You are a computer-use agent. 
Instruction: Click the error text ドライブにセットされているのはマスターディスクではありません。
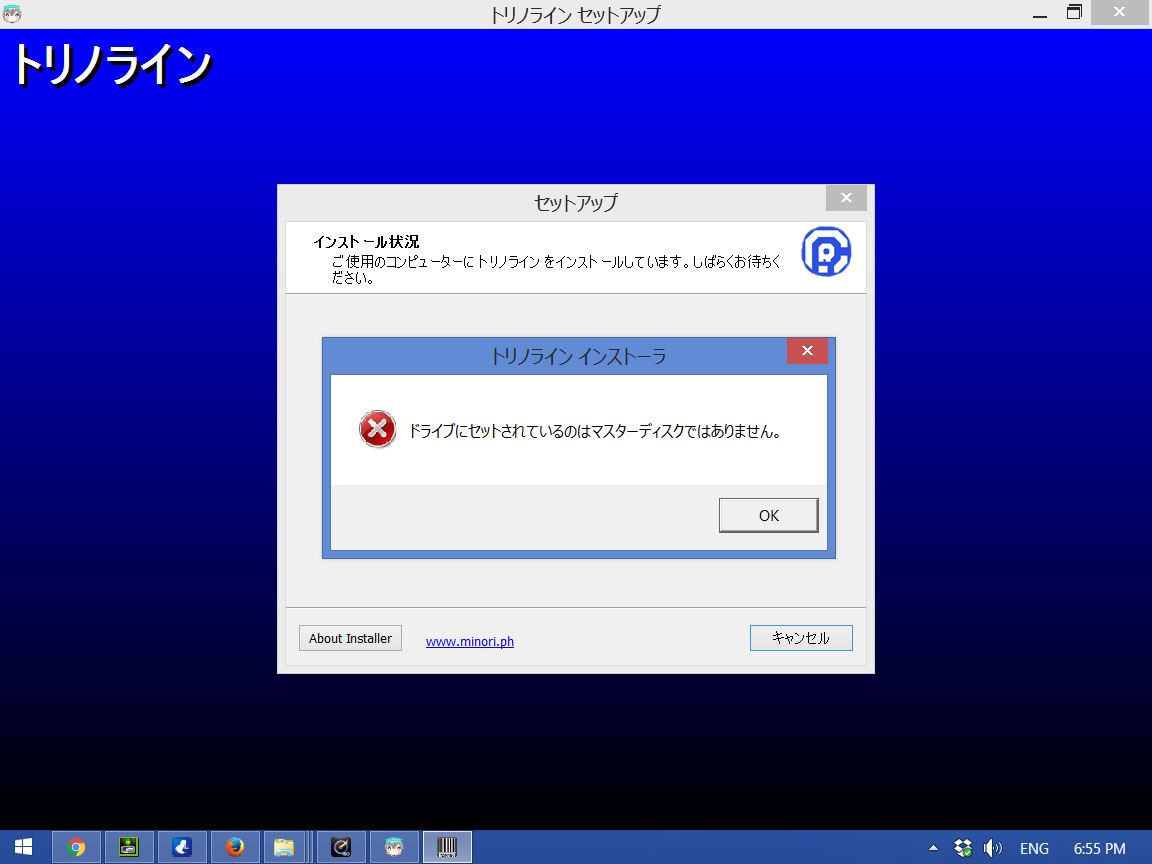tap(594, 431)
